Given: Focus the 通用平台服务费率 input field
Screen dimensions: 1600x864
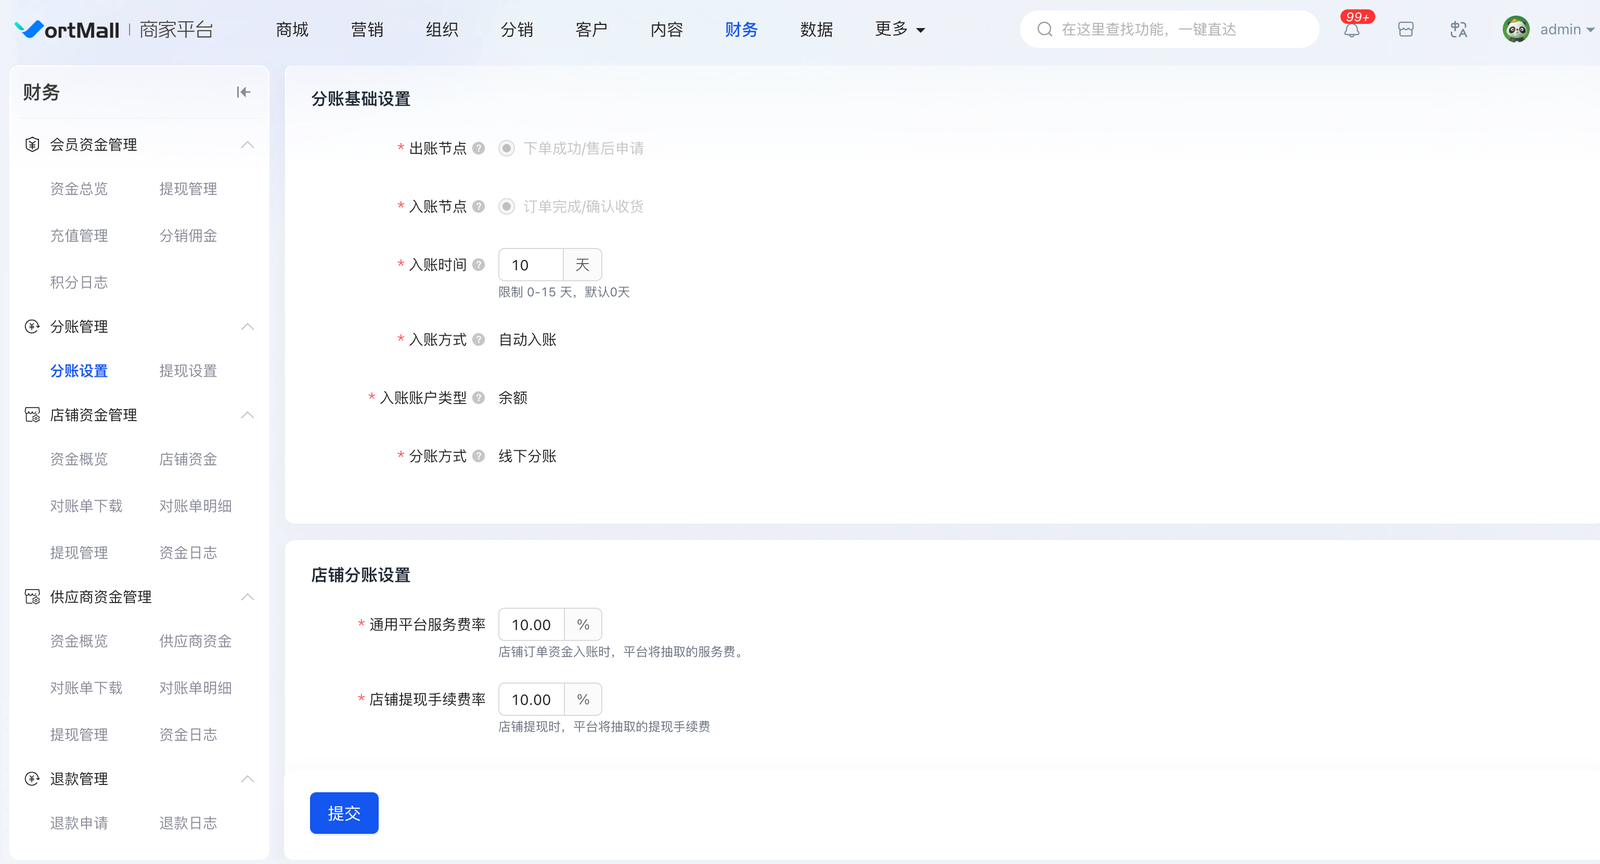Looking at the screenshot, I should click(x=531, y=625).
